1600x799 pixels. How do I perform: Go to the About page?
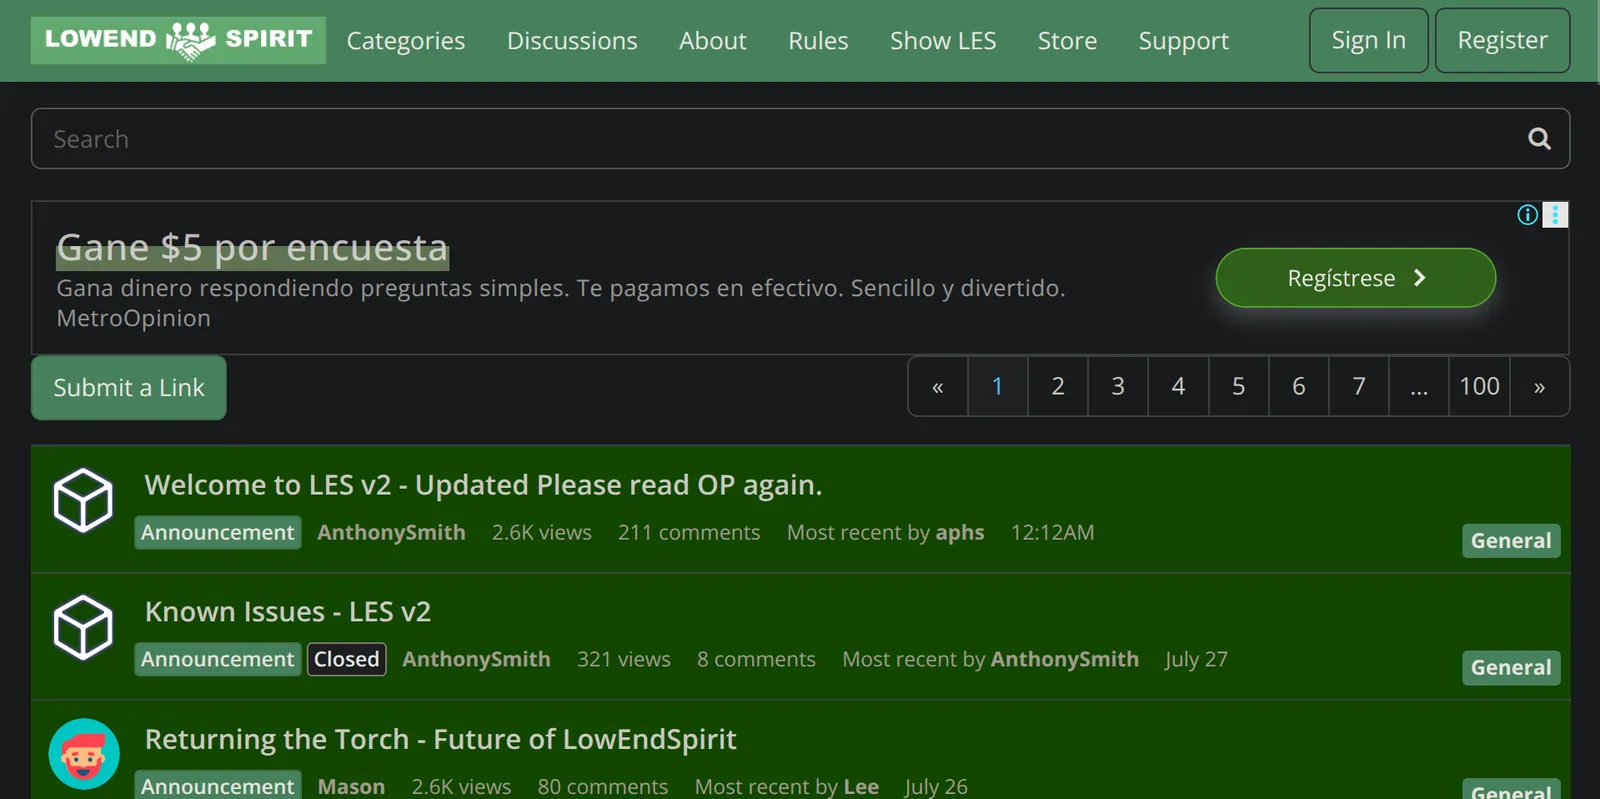click(x=713, y=41)
